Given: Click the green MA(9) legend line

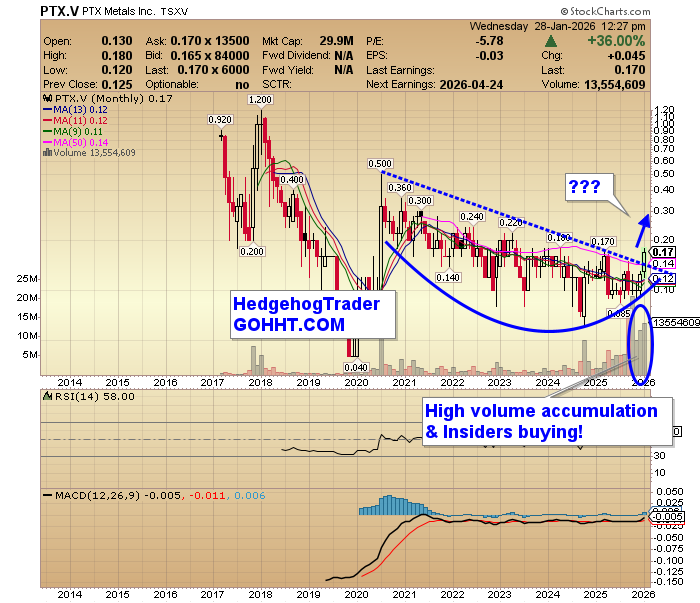Looking at the screenshot, I should click(48, 132).
